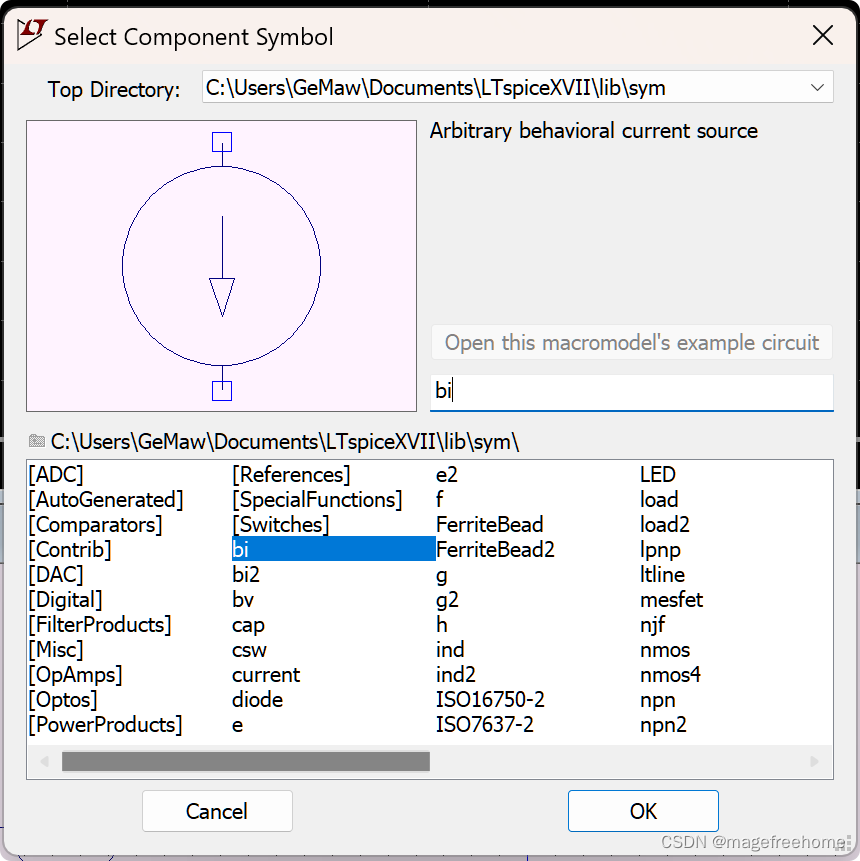Select the load component
The width and height of the screenshot is (860, 861).
[659, 500]
